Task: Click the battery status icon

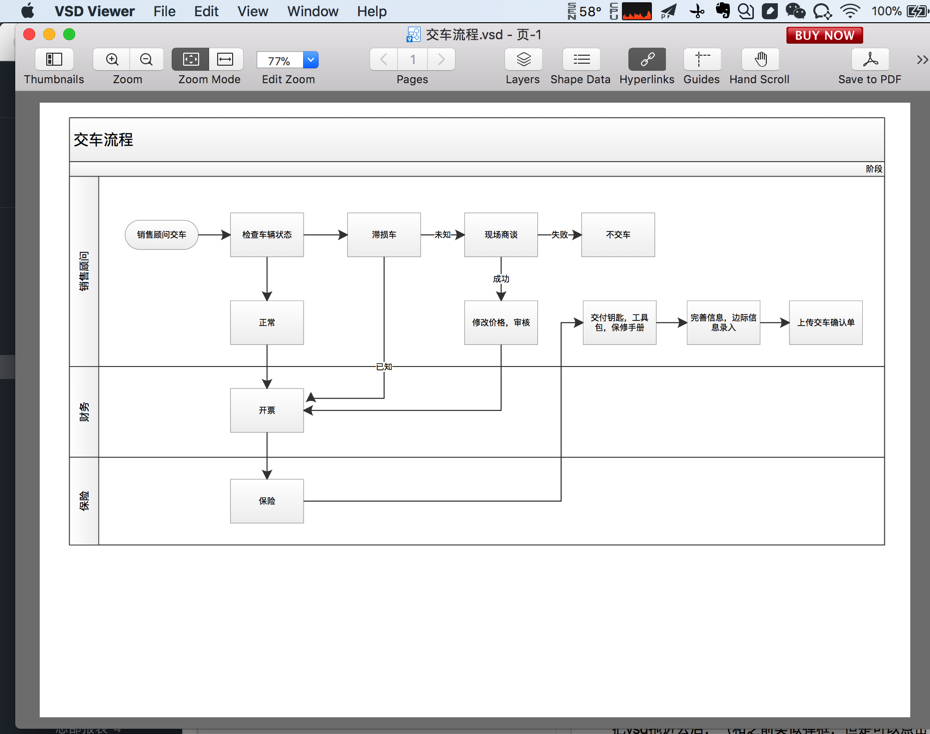Action: coord(916,11)
